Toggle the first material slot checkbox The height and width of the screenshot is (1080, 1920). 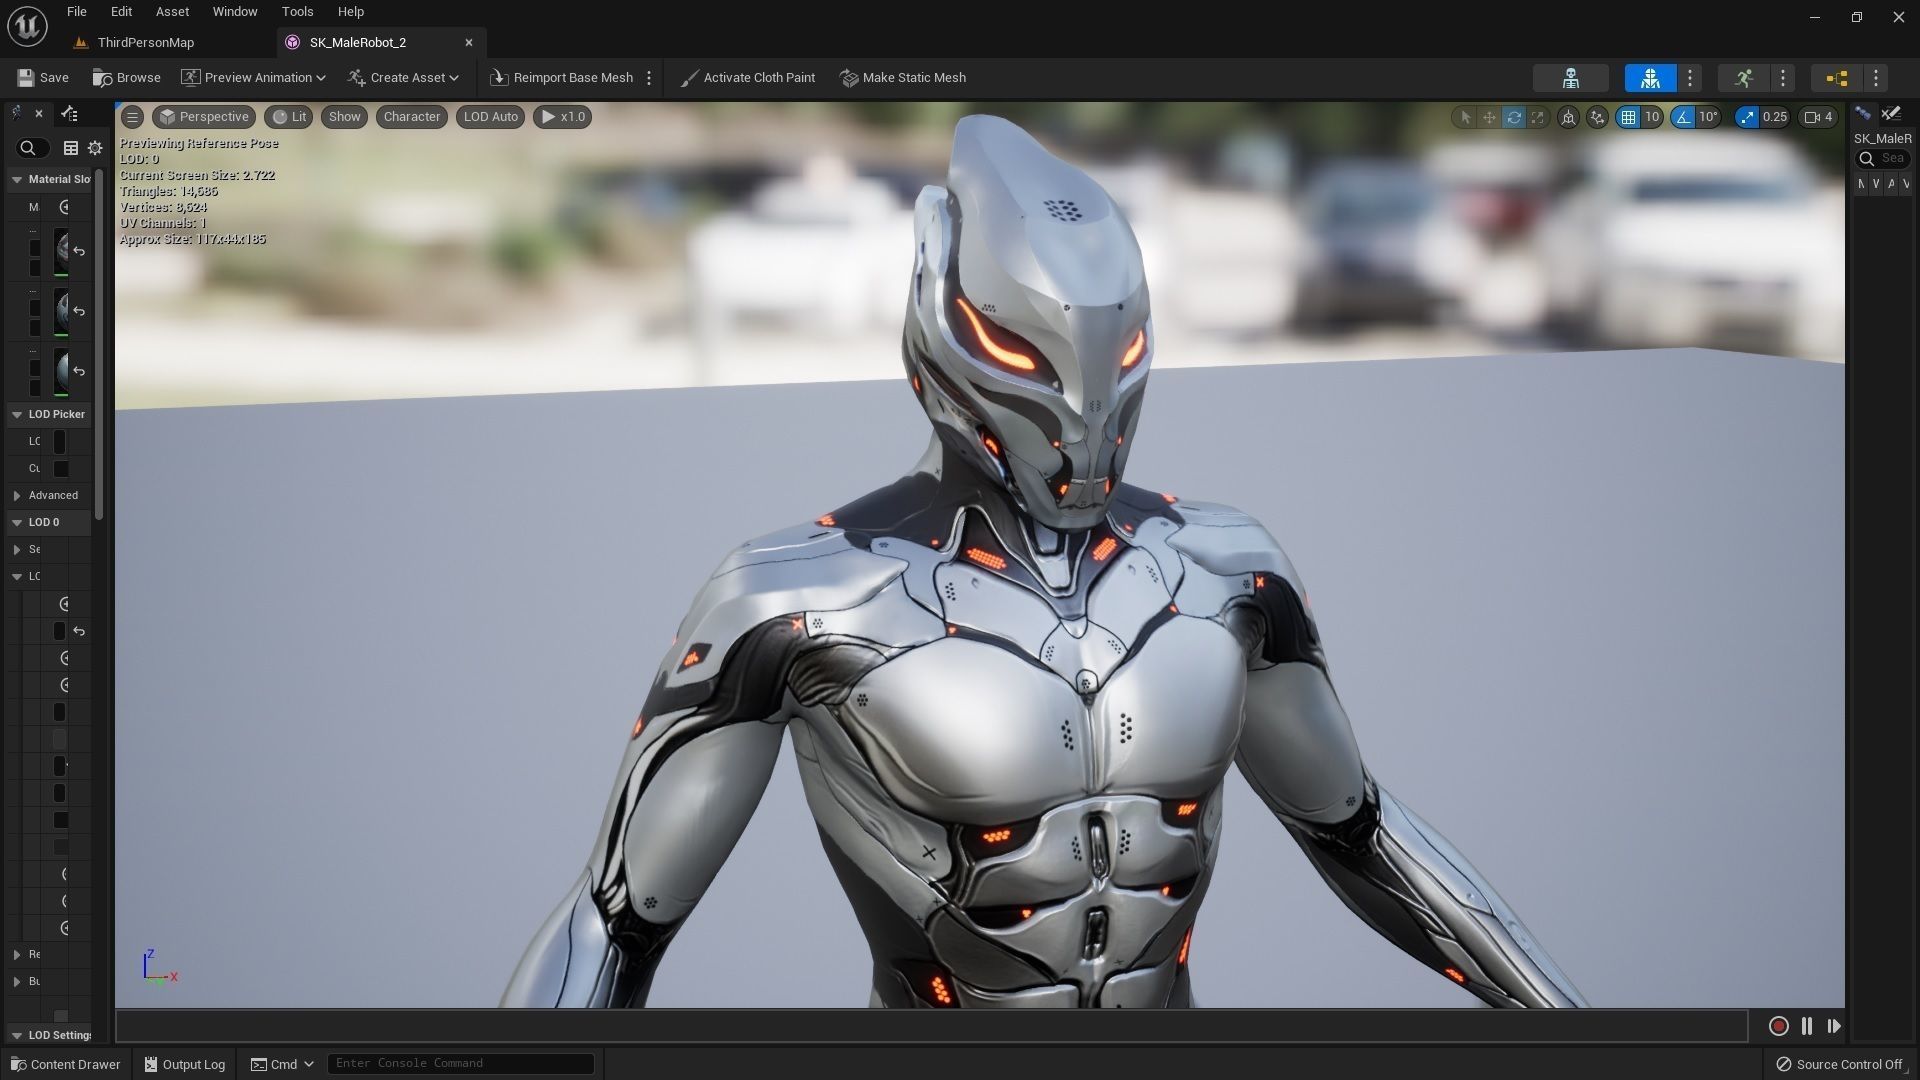pyautogui.click(x=35, y=248)
